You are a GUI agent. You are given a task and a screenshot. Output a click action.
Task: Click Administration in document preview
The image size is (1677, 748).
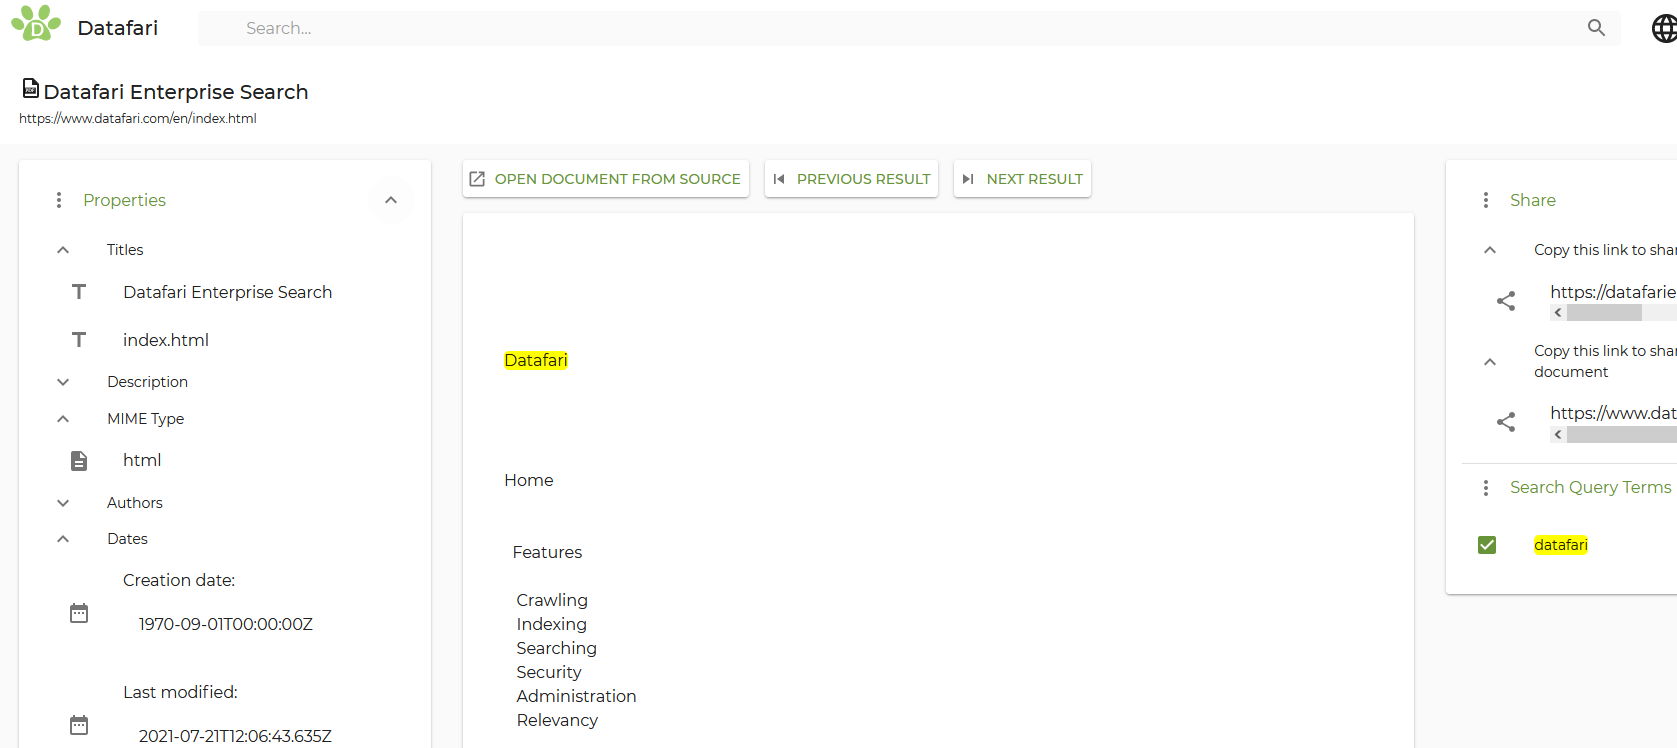tap(577, 696)
